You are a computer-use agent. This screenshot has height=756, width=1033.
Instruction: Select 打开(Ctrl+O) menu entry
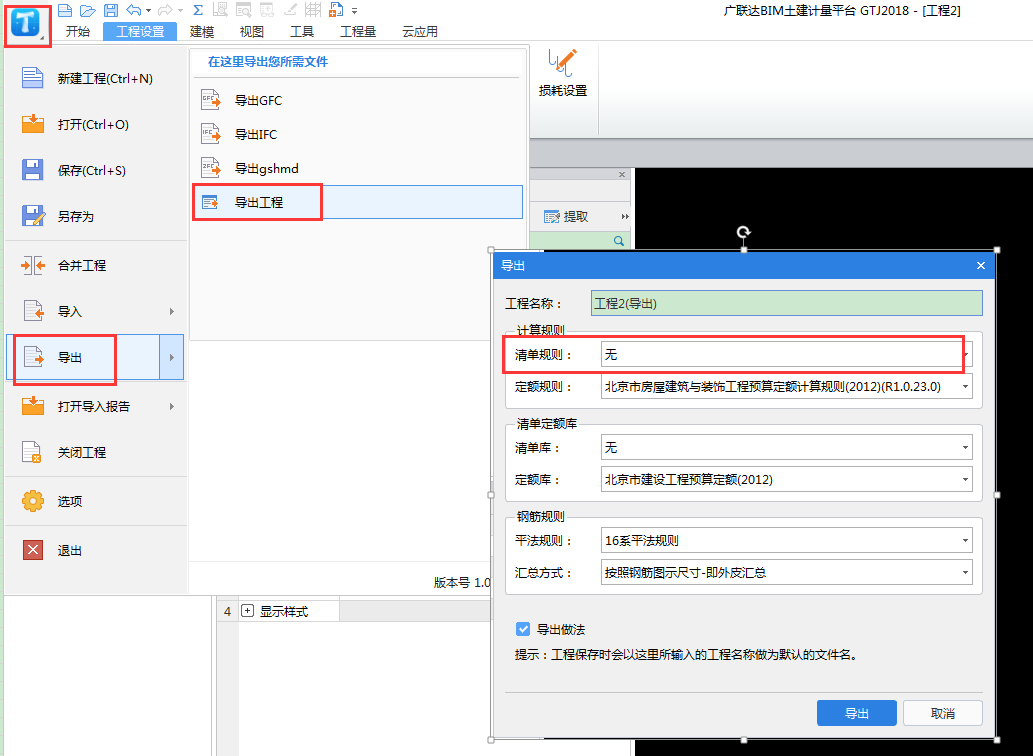(96, 124)
